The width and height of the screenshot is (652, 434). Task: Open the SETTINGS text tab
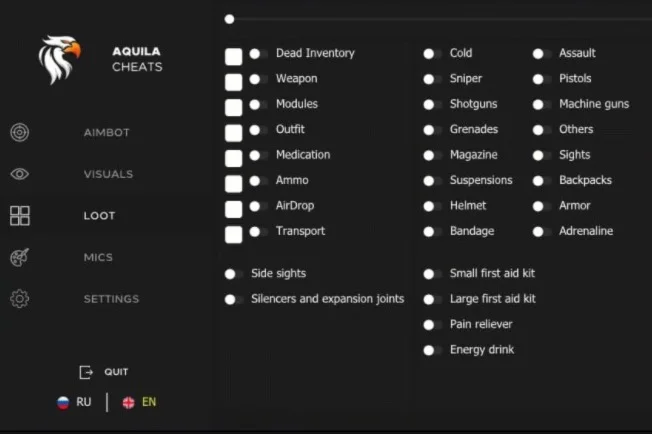(x=111, y=299)
